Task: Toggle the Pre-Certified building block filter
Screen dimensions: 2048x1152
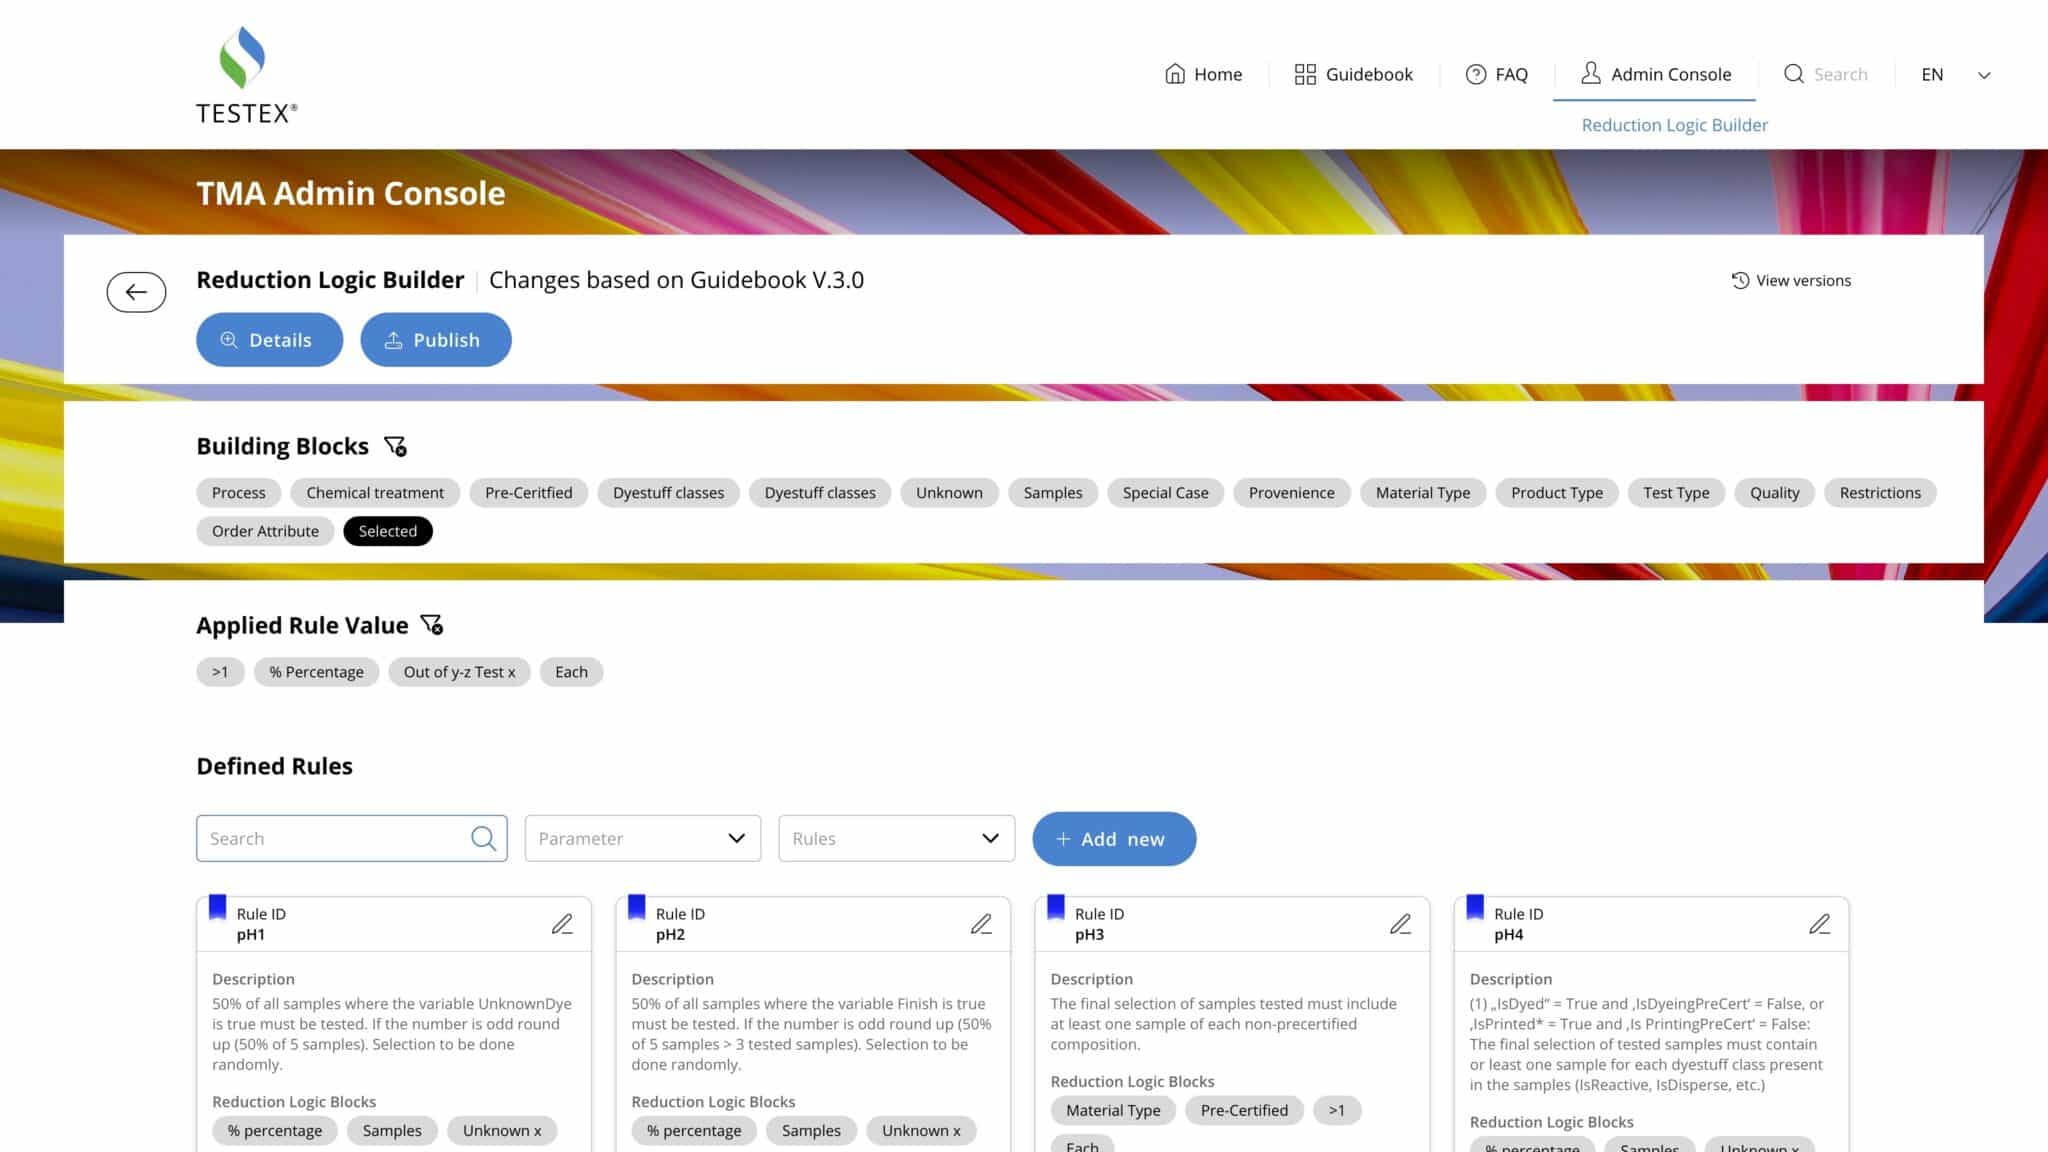Action: (x=528, y=493)
